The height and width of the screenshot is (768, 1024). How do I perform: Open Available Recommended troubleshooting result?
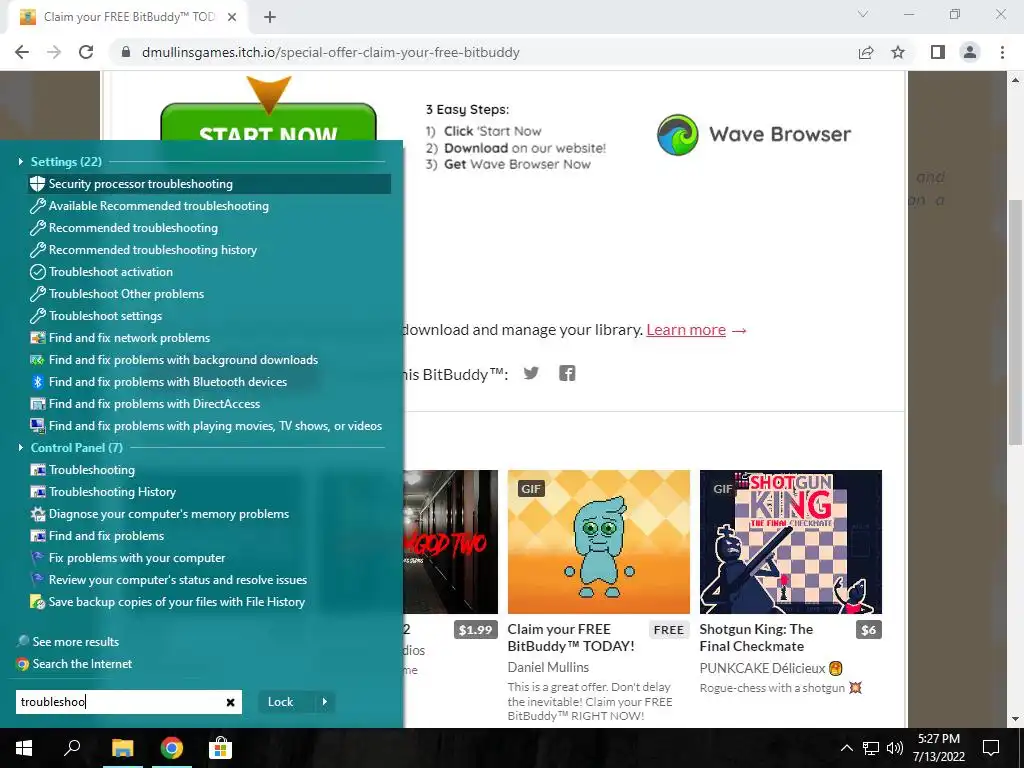[158, 206]
